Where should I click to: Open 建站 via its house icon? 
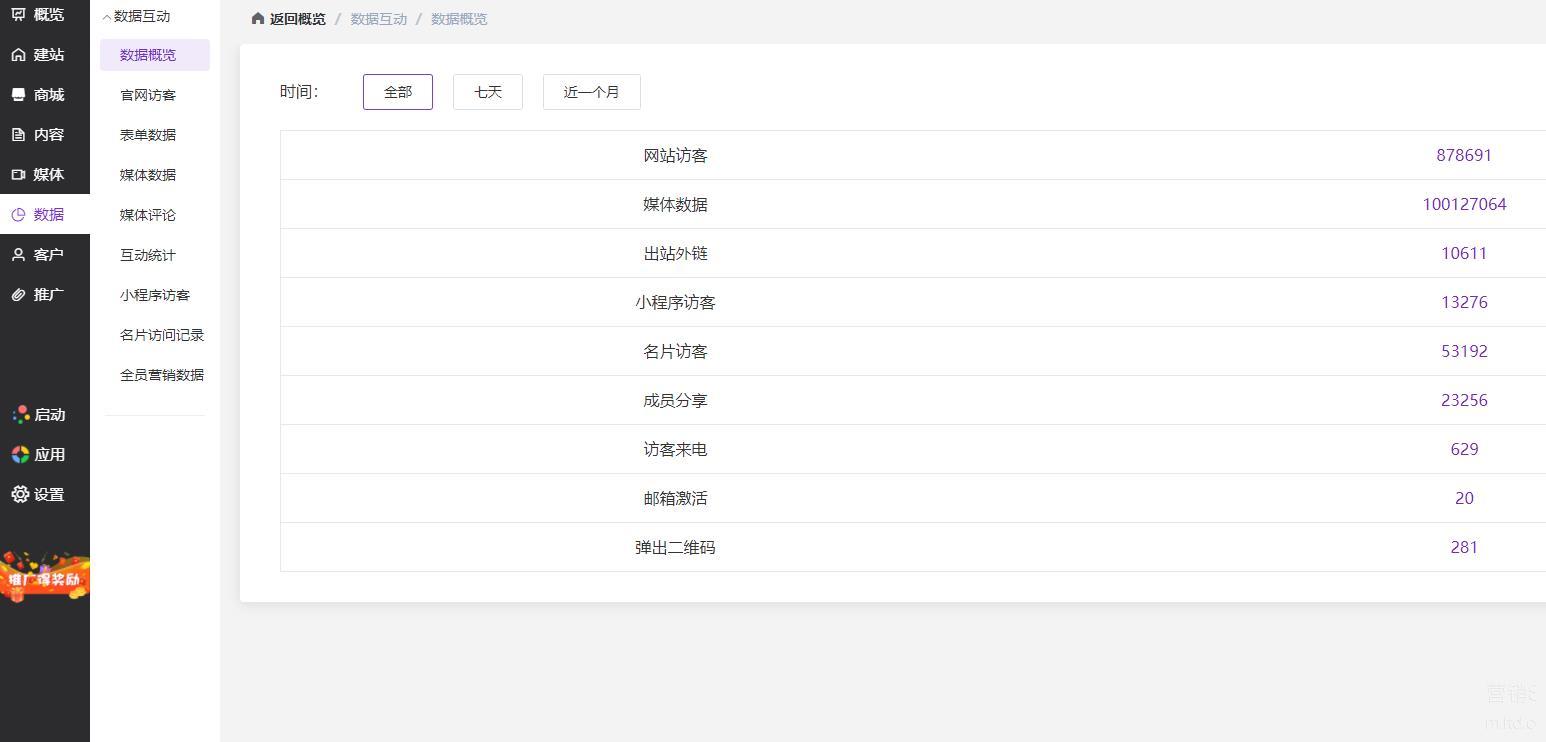tap(18, 55)
